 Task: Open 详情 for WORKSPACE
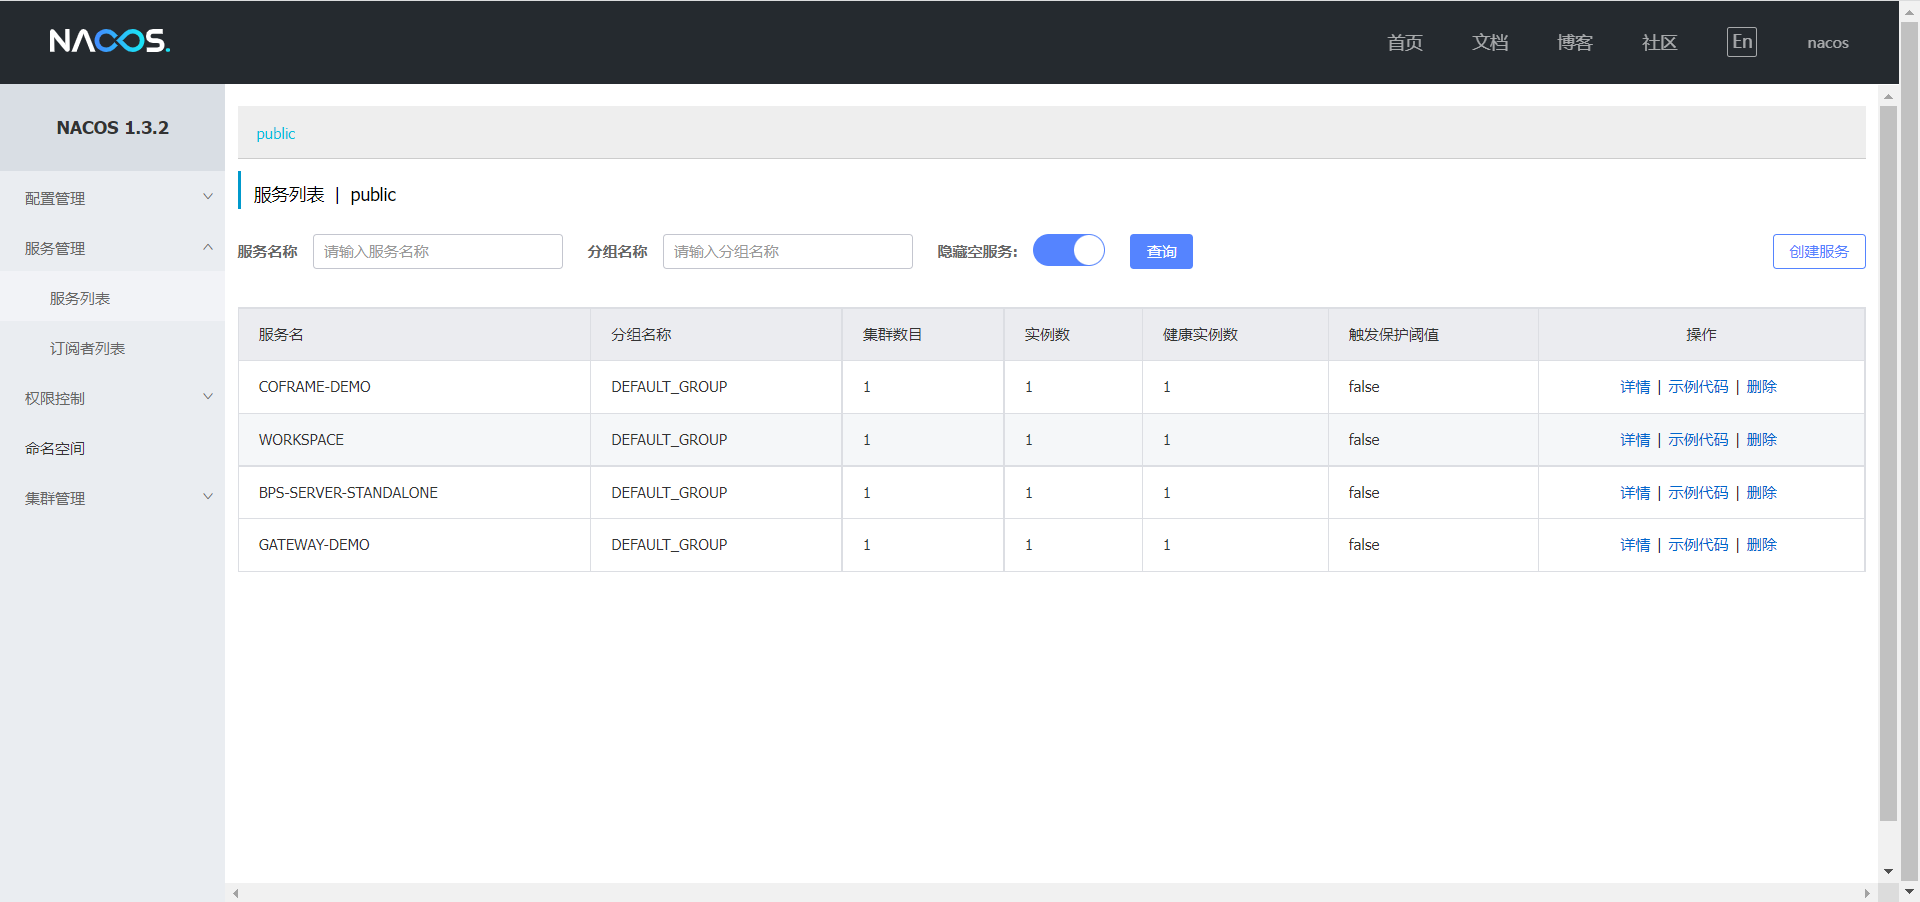coord(1635,440)
